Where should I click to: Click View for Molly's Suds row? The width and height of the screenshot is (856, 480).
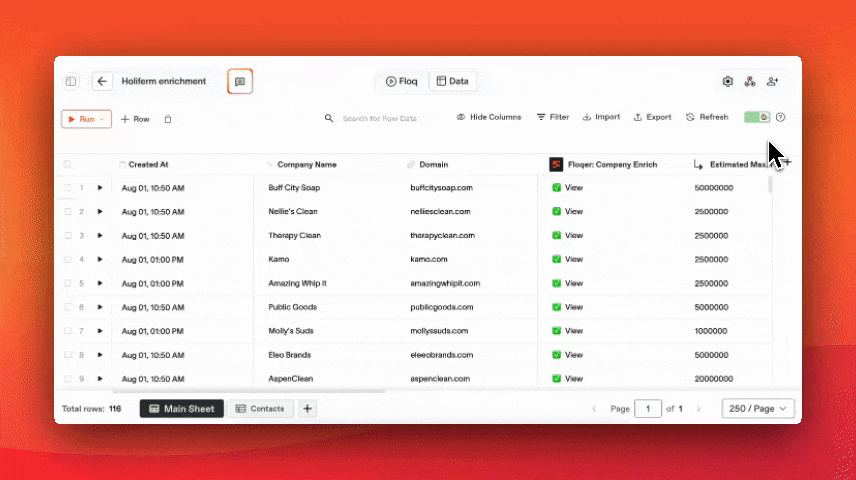click(574, 331)
